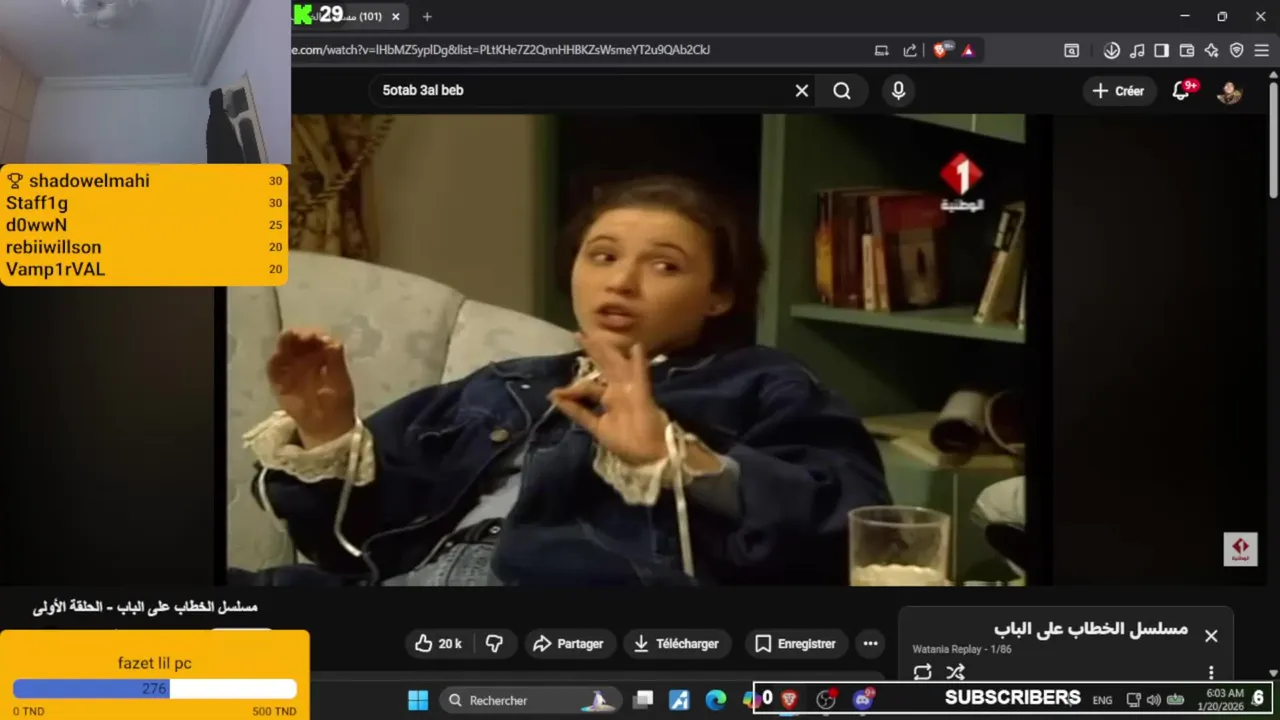Click the webcam overlay thumbnail

tap(146, 82)
